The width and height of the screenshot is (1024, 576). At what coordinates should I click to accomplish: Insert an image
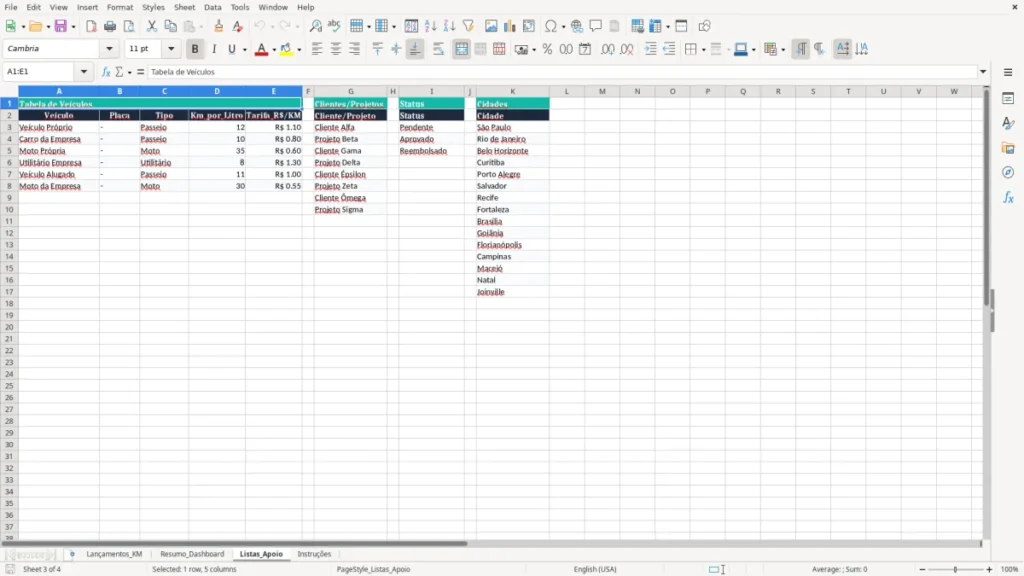(491, 26)
